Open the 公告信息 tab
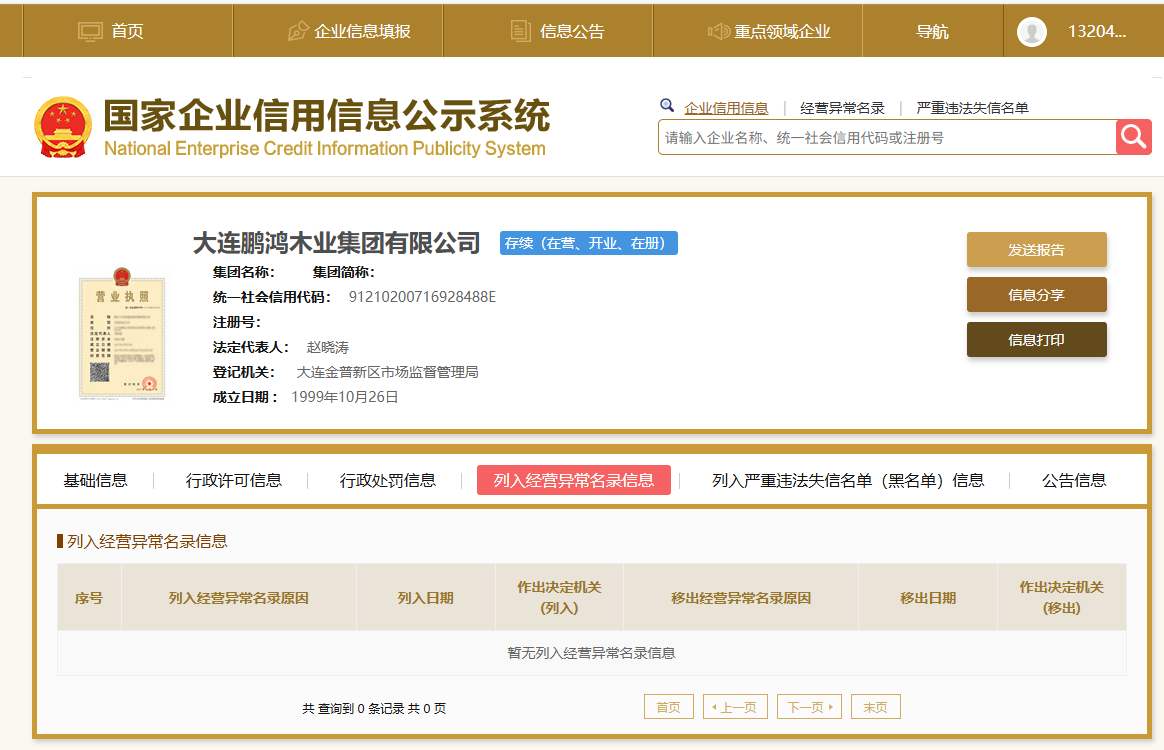 1074,480
